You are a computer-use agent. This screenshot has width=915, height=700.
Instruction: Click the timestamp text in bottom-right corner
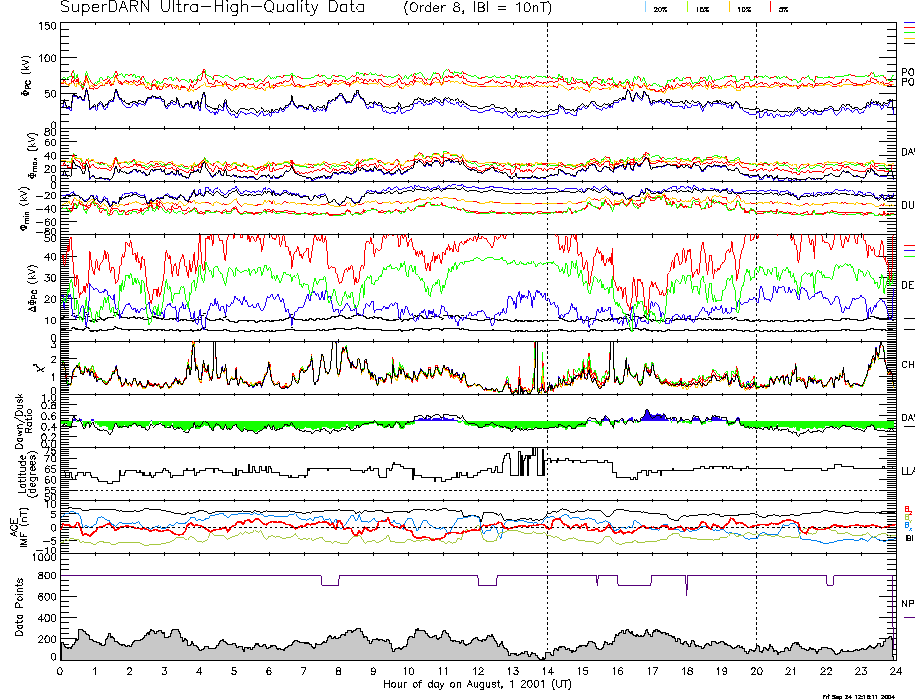pos(859,696)
